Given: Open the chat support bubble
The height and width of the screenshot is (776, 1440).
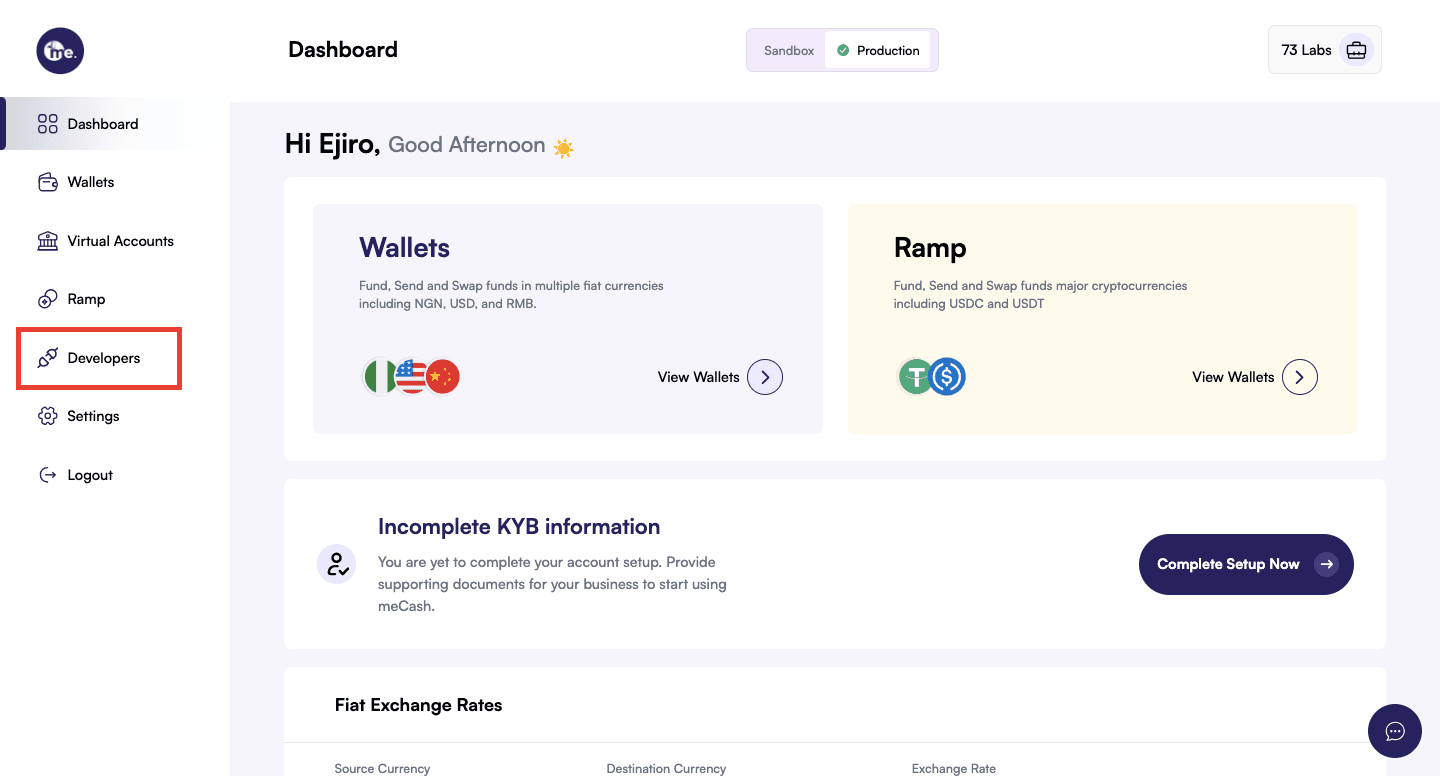Looking at the screenshot, I should (1394, 731).
